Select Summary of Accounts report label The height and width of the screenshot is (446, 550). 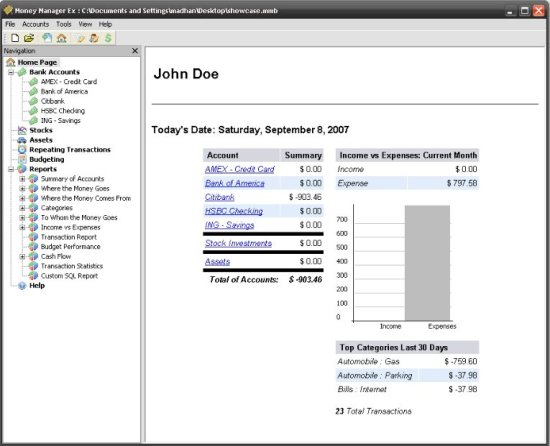click(x=72, y=179)
